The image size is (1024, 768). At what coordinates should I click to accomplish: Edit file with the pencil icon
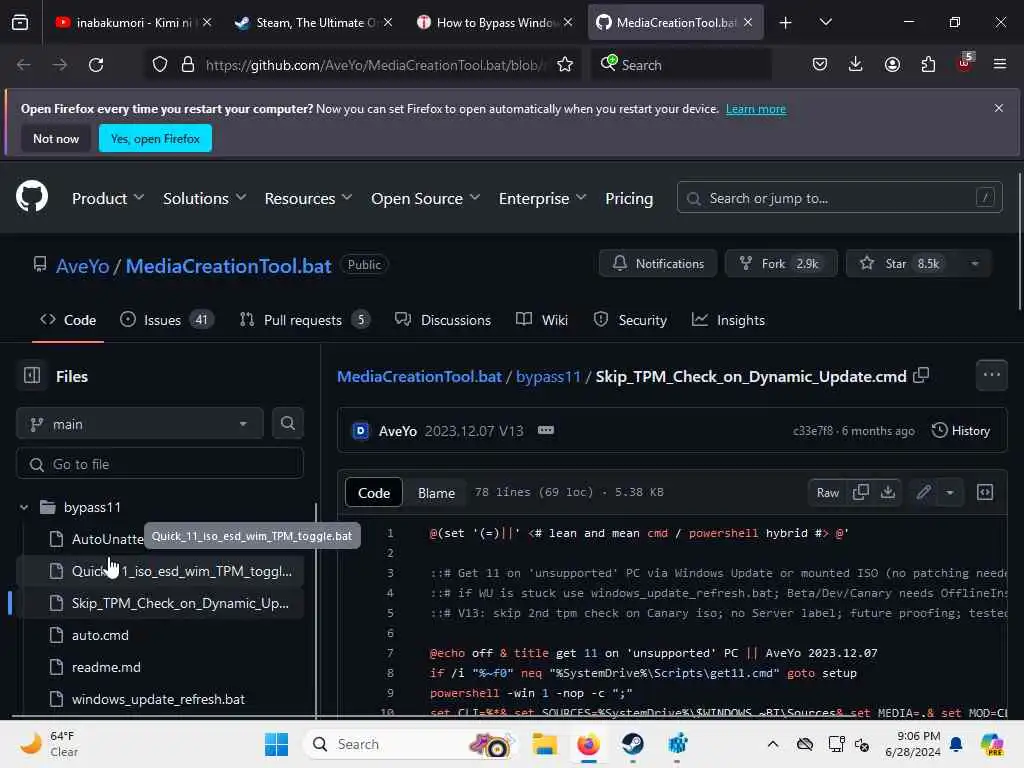tap(923, 492)
